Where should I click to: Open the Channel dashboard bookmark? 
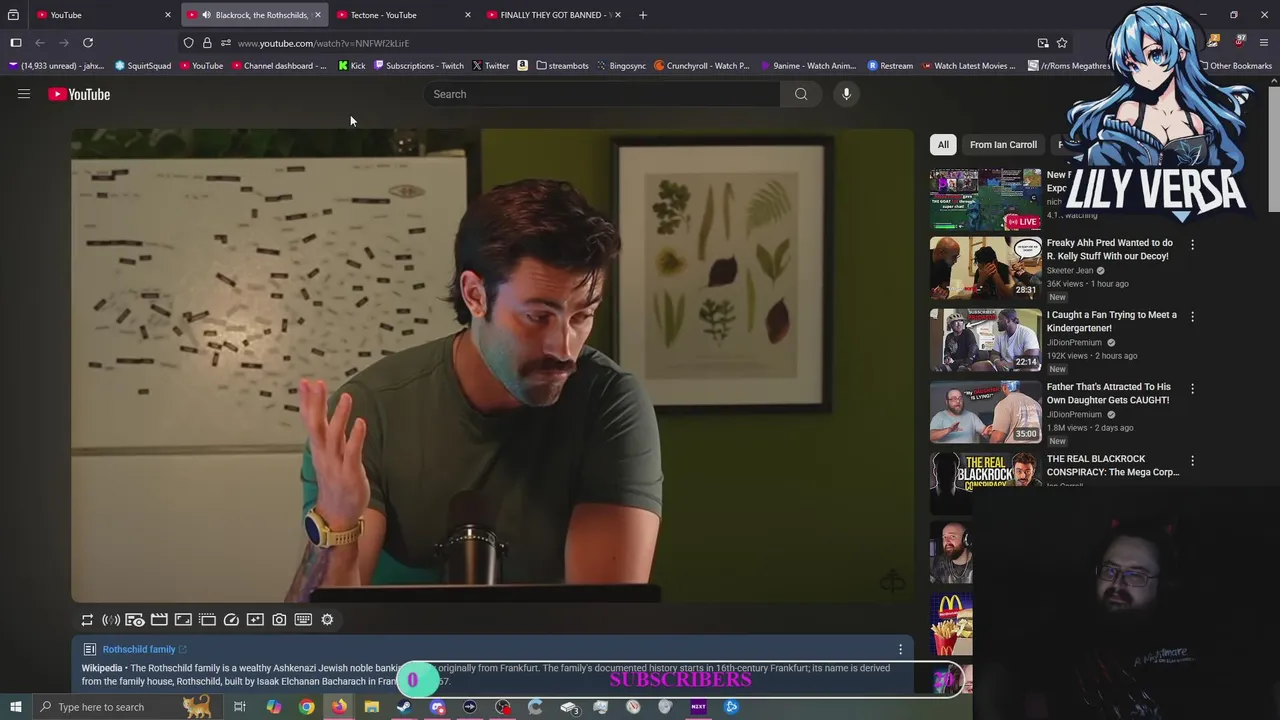coord(279,66)
